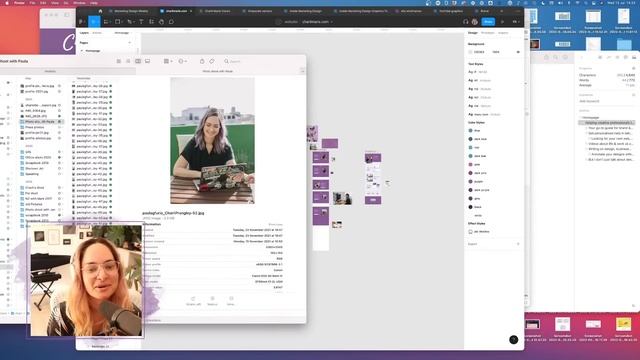Click the headphones audio icon in Figma
The width and height of the screenshot is (640, 360).
(466, 22)
